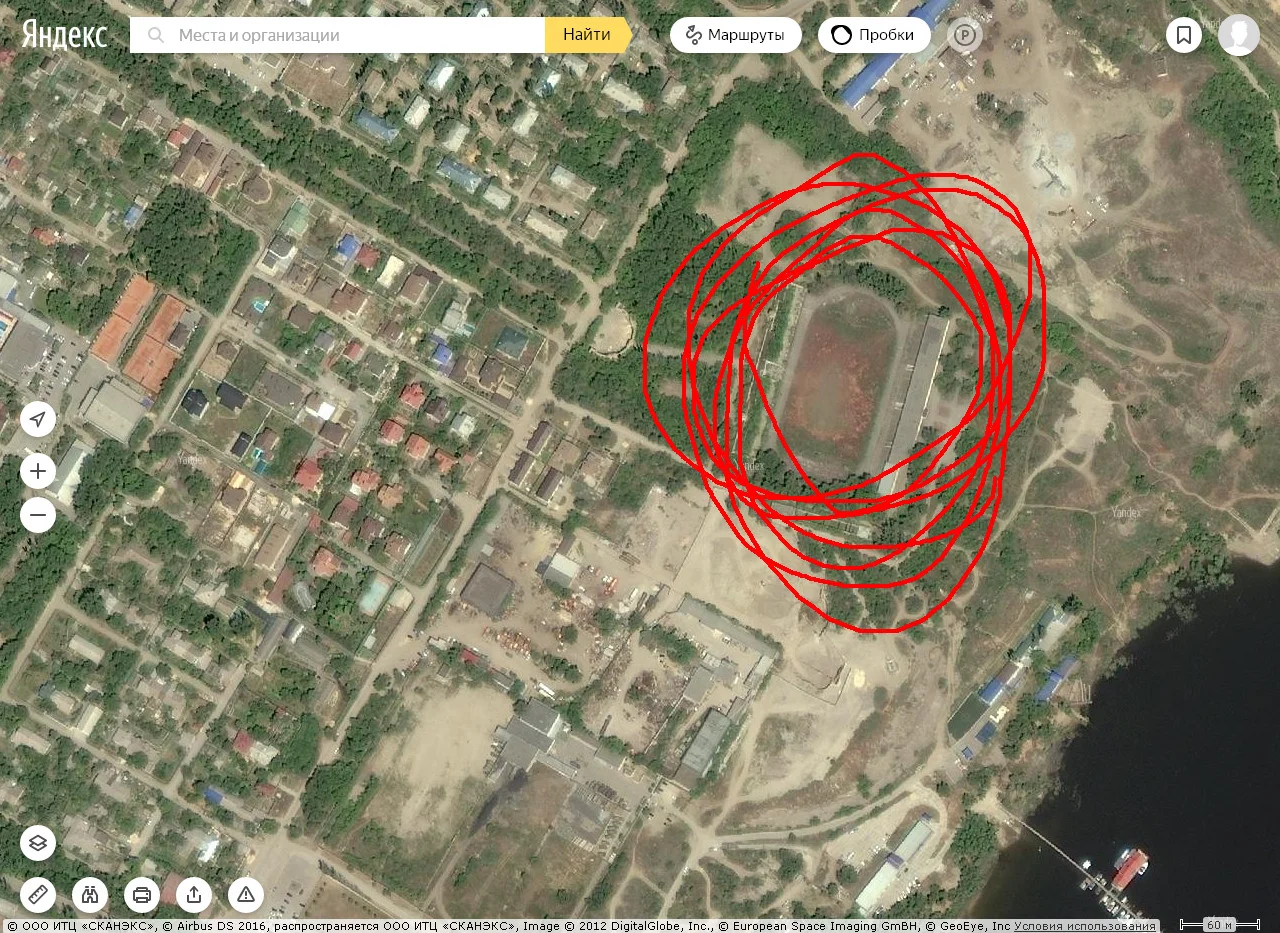Viewport: 1280px width, 933px height.
Task: Open the Условия использования link
Action: click(1085, 926)
